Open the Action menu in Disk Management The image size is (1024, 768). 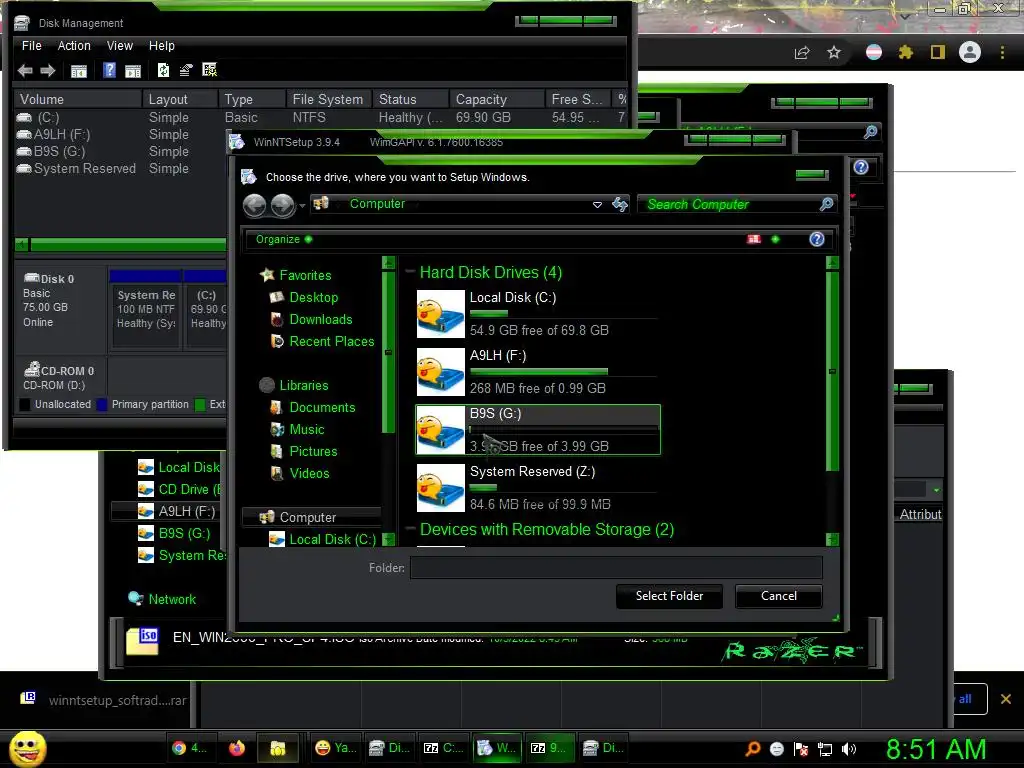tap(74, 46)
